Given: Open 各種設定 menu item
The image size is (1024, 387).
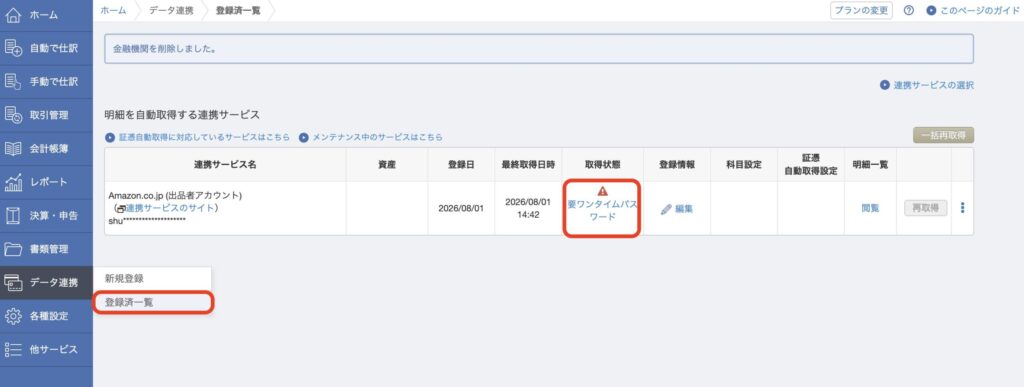Looking at the screenshot, I should pyautogui.click(x=46, y=316).
